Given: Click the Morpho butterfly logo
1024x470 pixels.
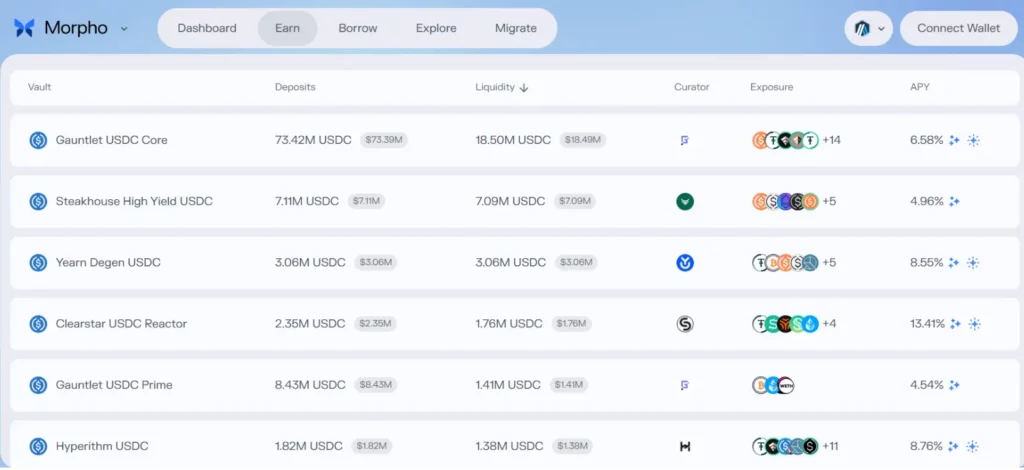Looking at the screenshot, I should 24,28.
